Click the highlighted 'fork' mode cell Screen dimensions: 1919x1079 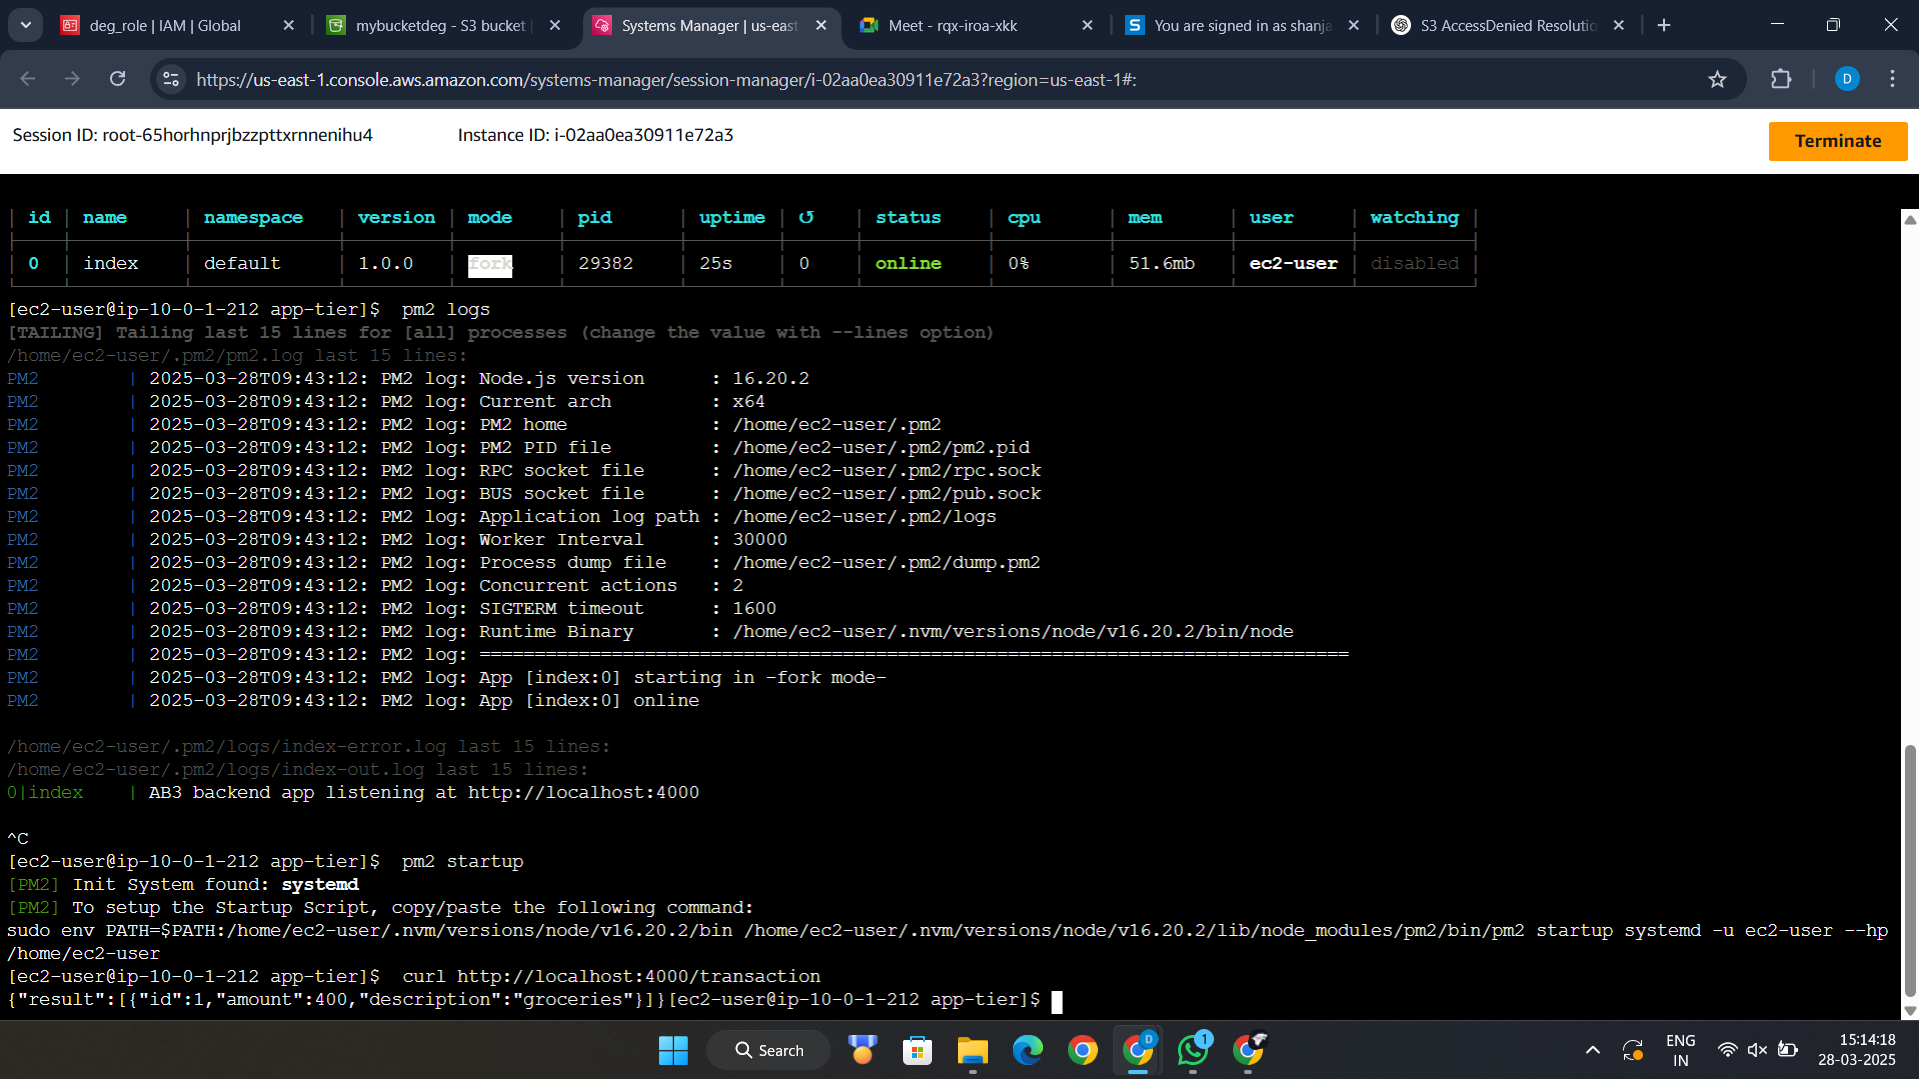coord(490,264)
